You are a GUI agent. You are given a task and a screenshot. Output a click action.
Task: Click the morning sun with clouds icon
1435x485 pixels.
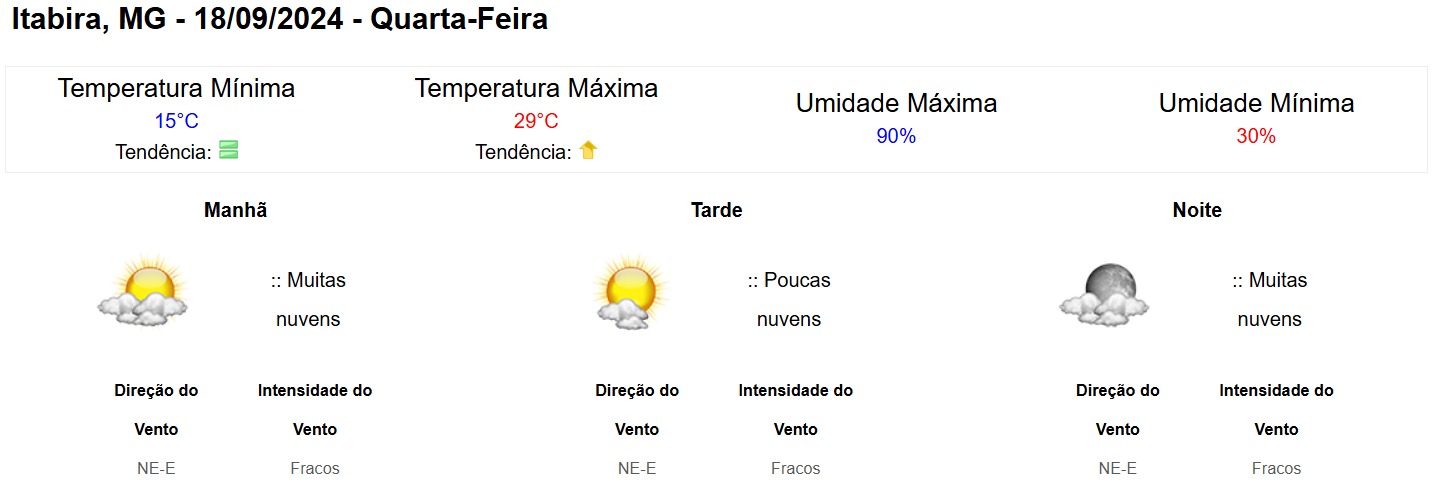point(143,291)
